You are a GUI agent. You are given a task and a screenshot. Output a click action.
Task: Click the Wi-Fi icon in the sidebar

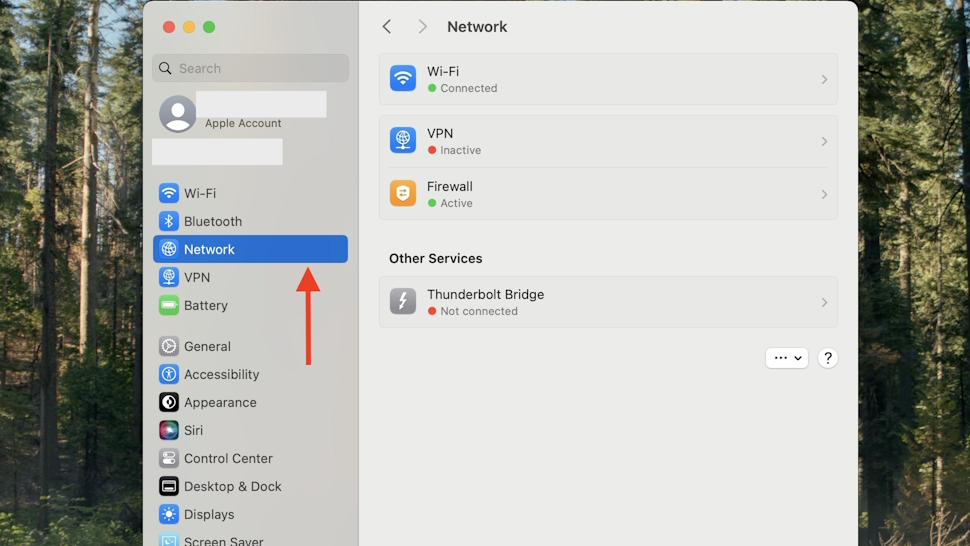pos(168,193)
